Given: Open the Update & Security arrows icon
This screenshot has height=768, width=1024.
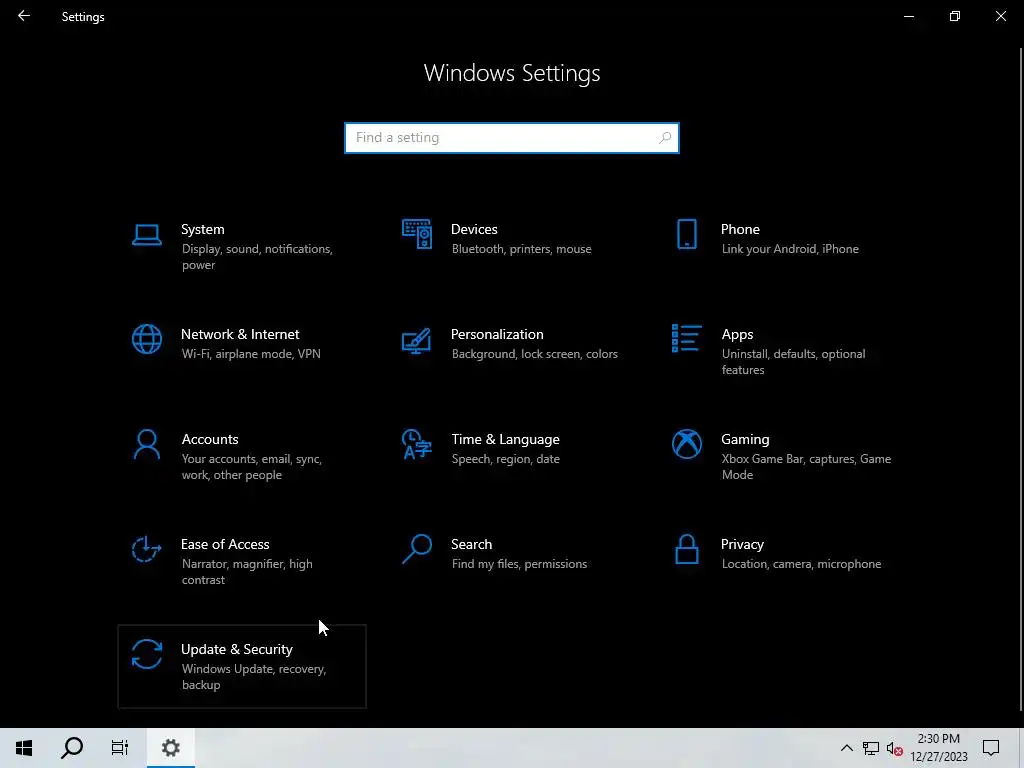Looking at the screenshot, I should coord(146,654).
